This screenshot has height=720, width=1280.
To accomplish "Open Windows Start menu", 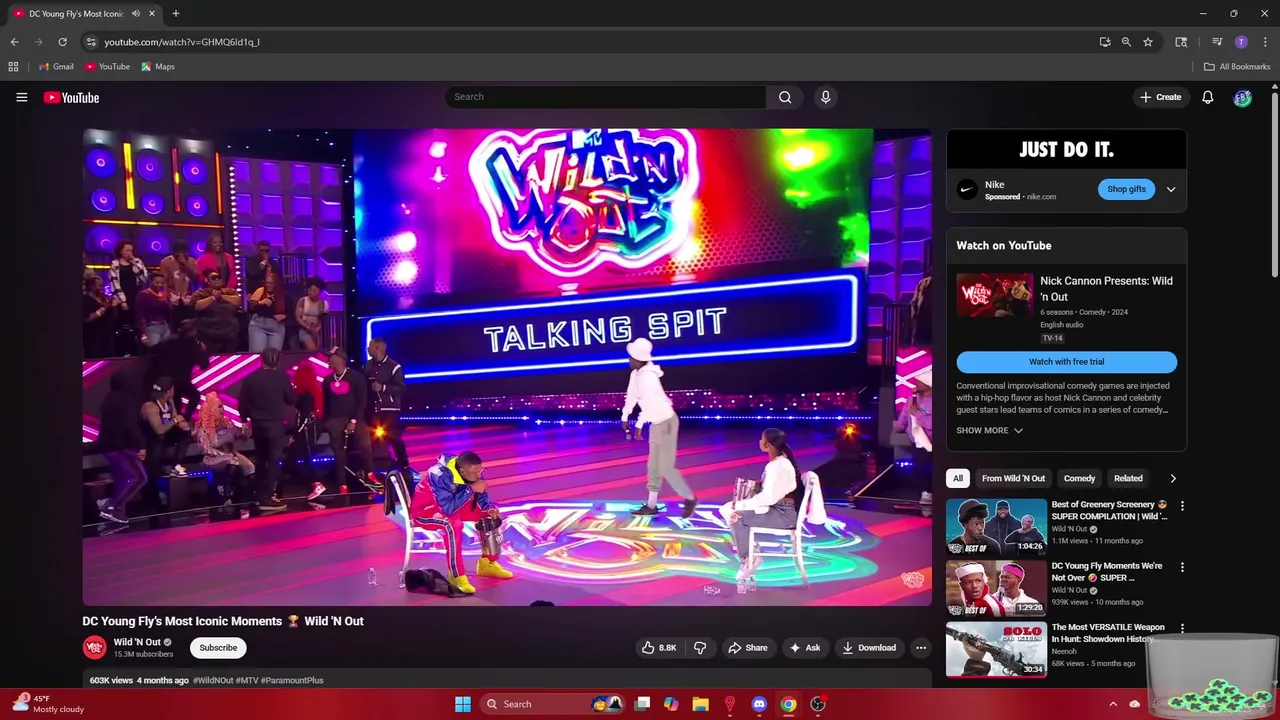I will (x=462, y=704).
